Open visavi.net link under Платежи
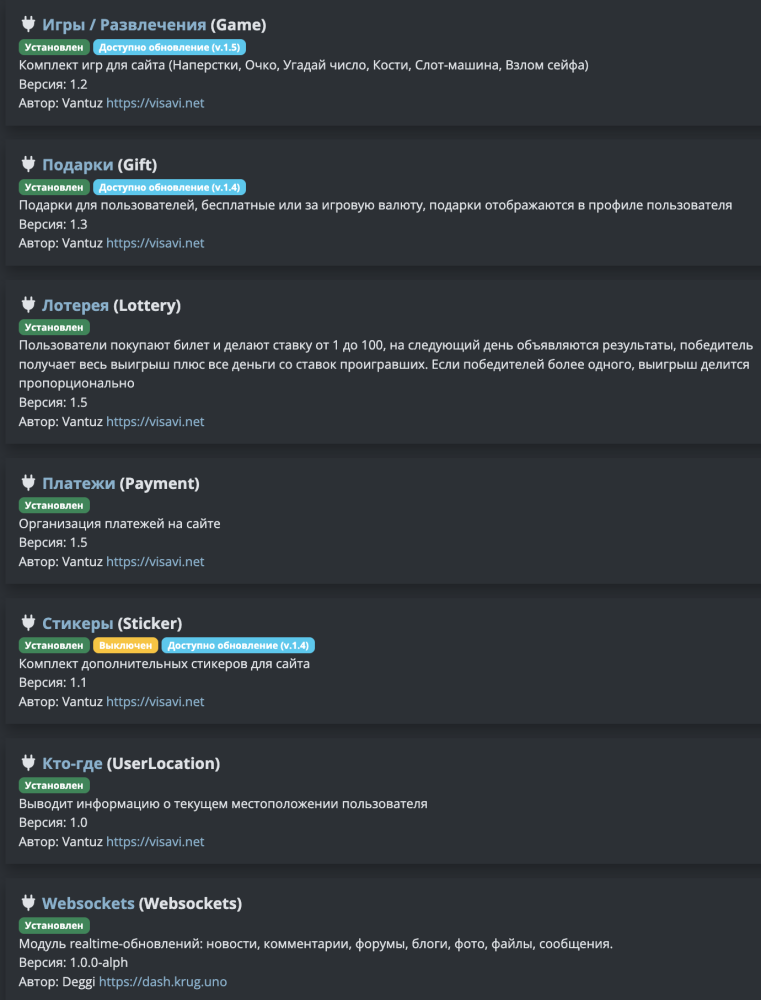 pos(155,562)
